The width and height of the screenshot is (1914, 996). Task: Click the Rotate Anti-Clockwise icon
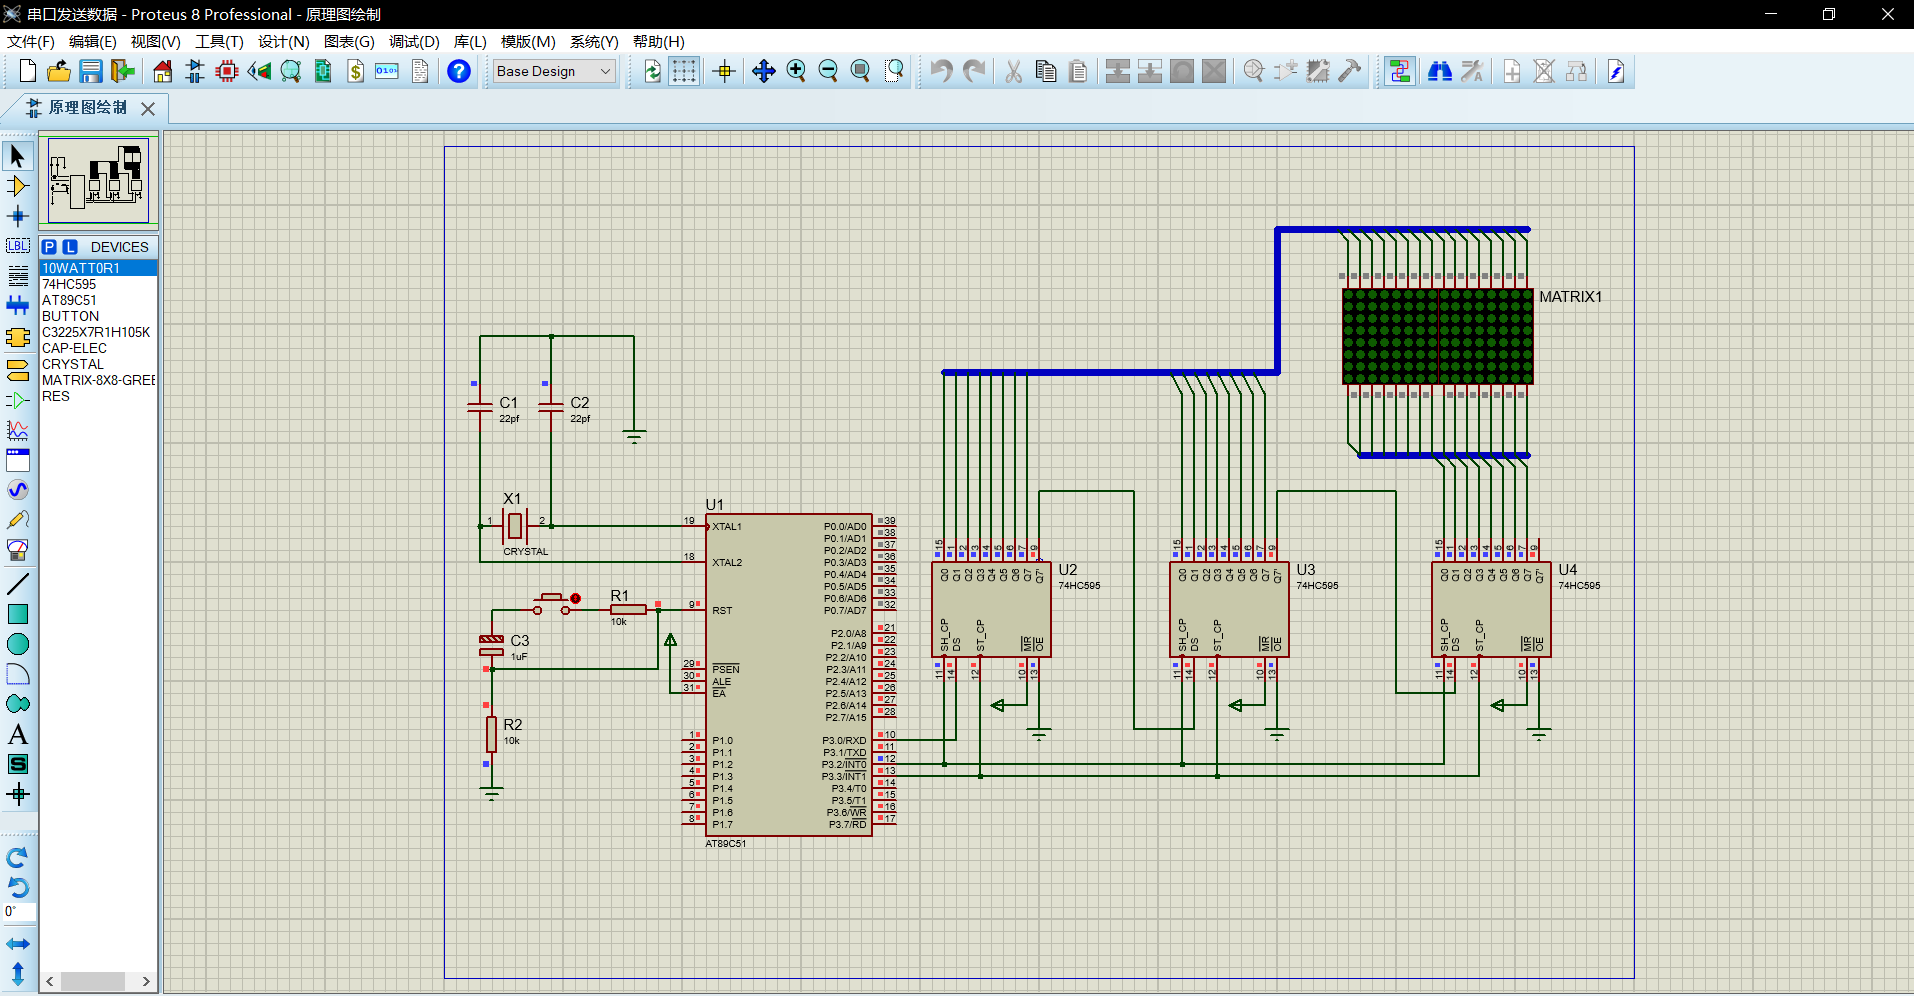(18, 887)
